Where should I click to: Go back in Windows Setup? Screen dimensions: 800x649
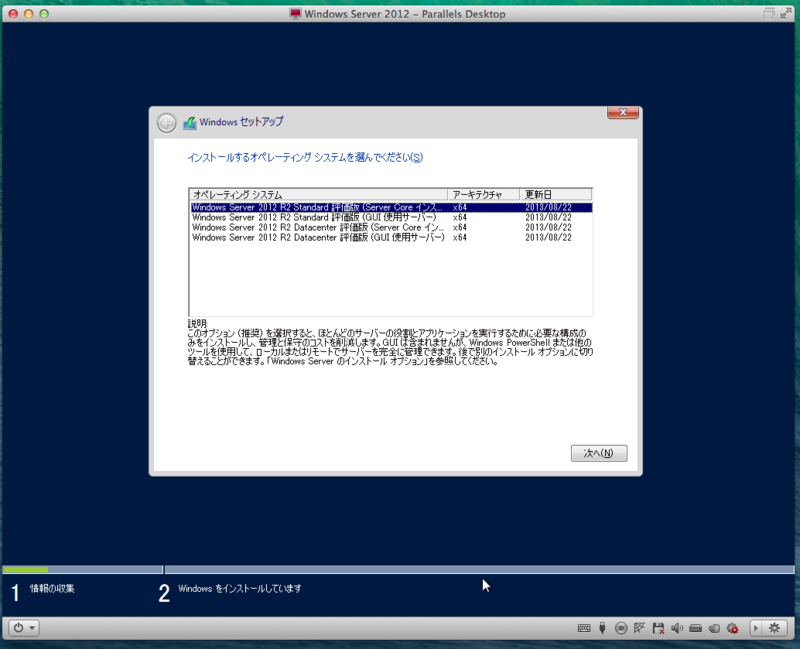166,123
